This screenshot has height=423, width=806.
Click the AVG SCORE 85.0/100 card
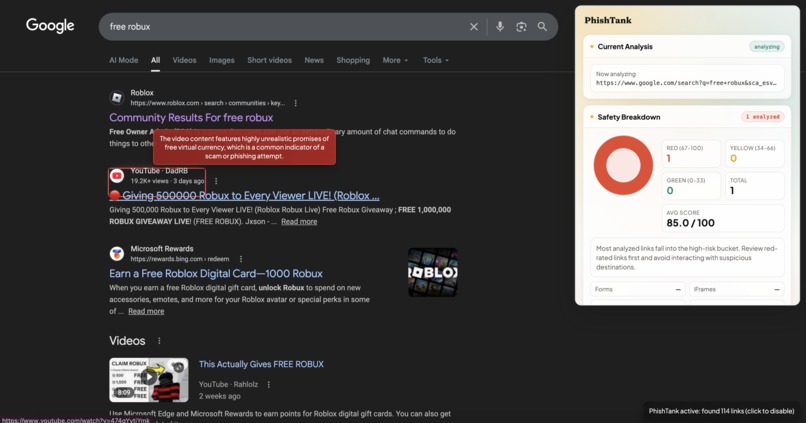723,218
